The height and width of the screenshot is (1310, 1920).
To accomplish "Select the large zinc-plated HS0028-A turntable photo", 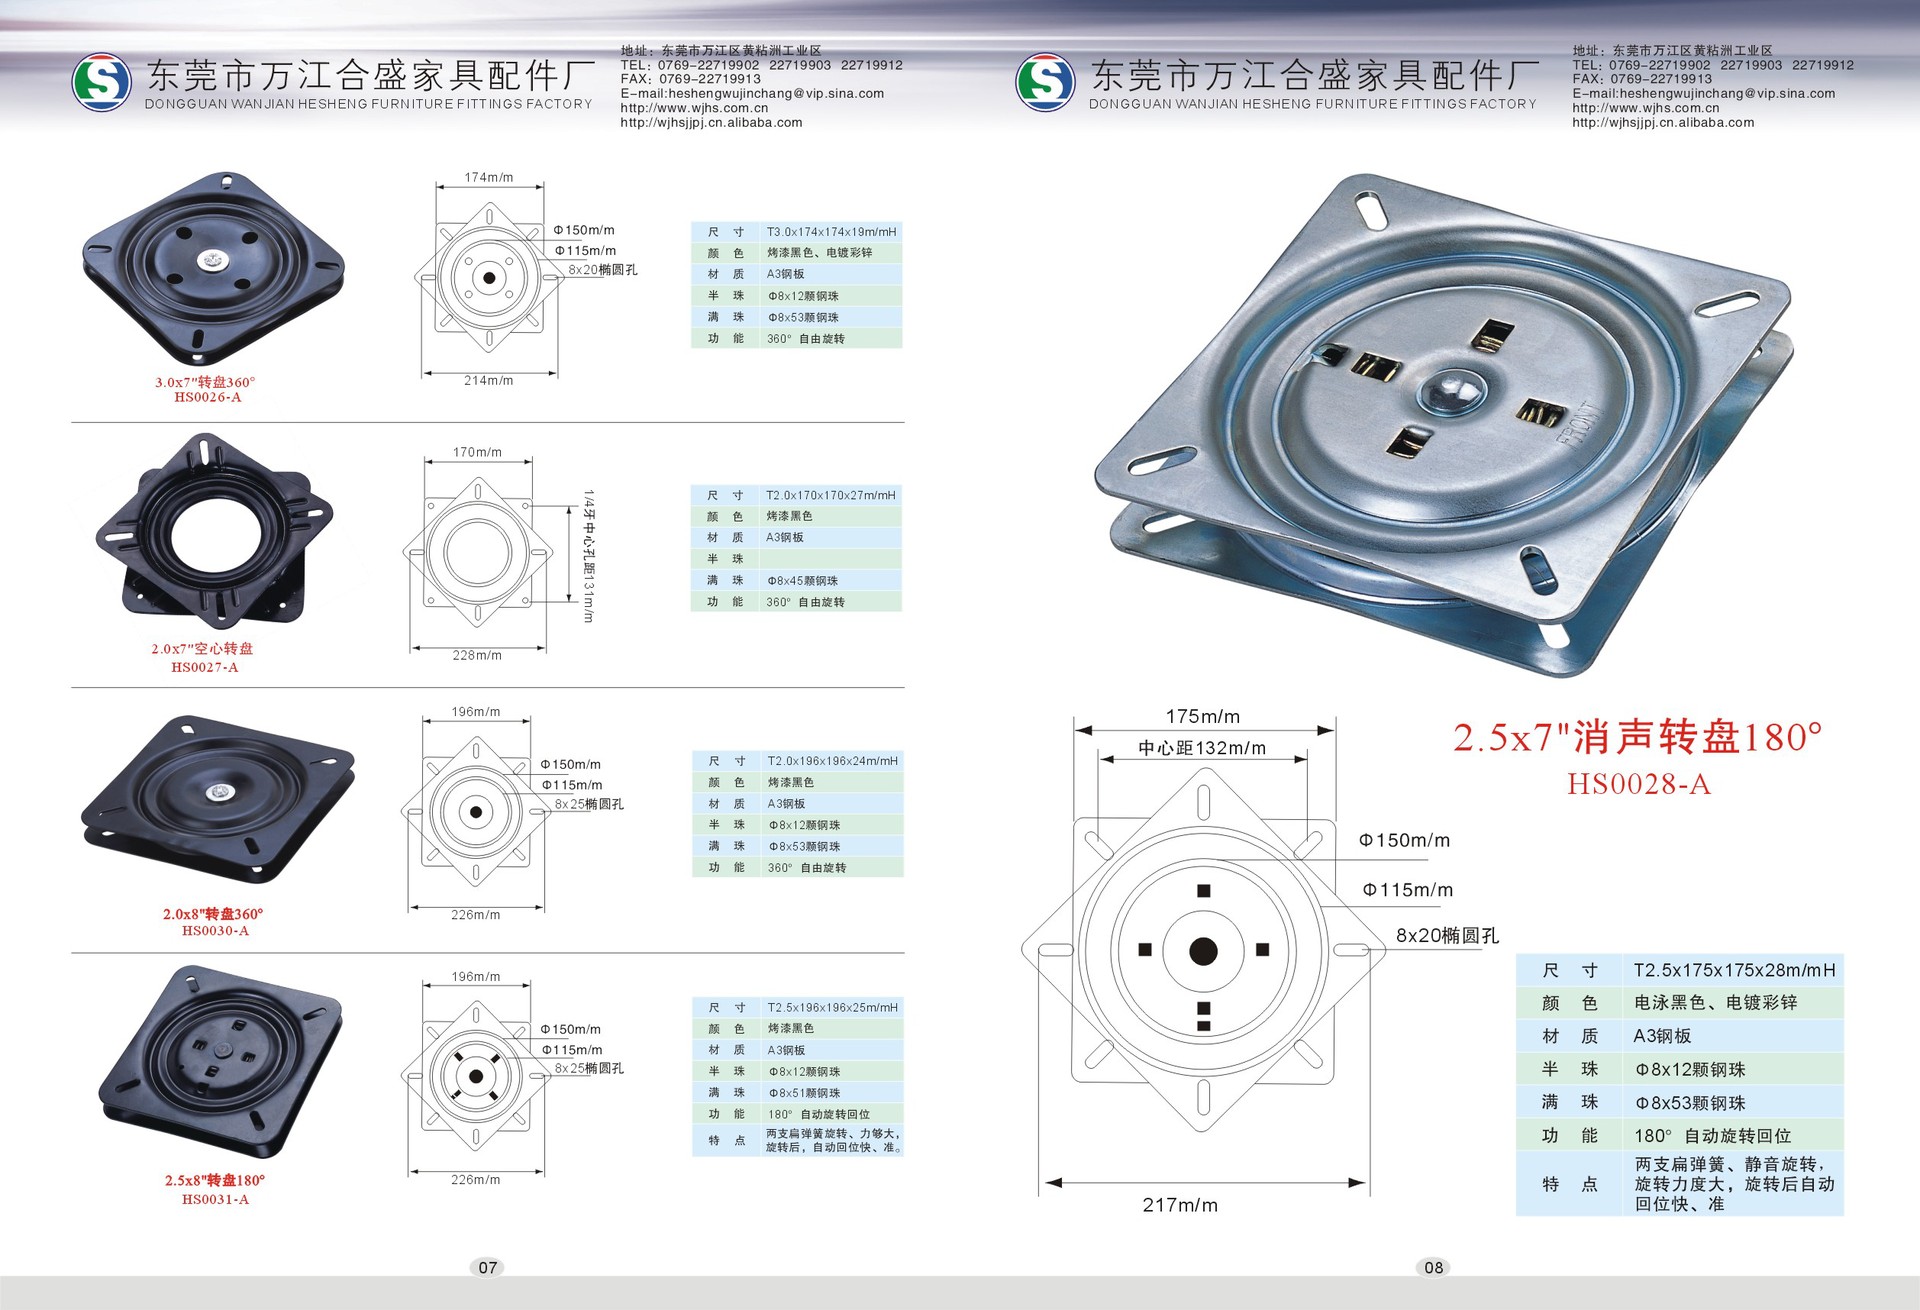I will 1444,426.
